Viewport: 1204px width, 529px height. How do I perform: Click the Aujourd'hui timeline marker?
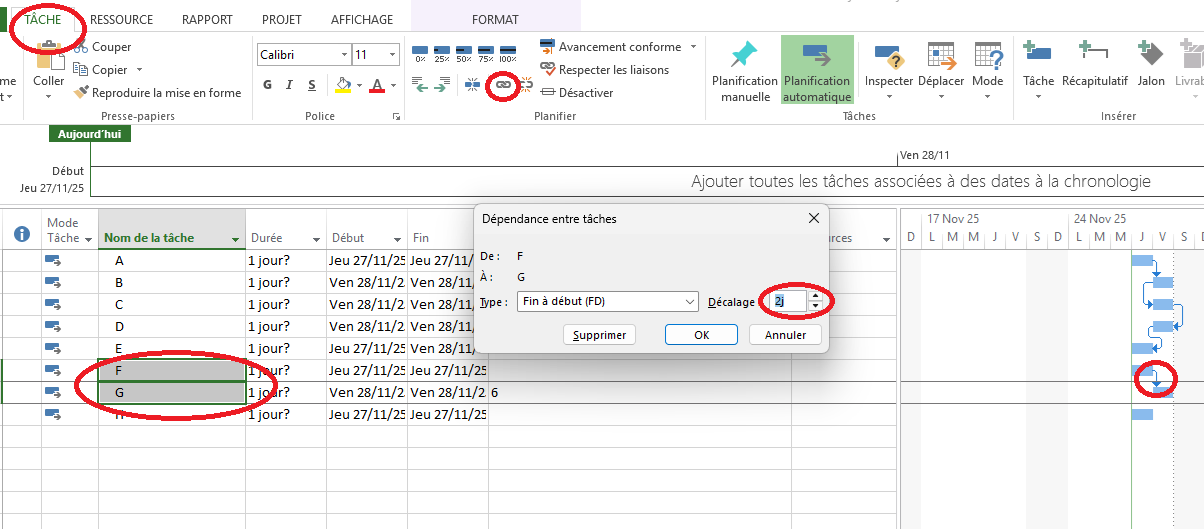point(89,134)
